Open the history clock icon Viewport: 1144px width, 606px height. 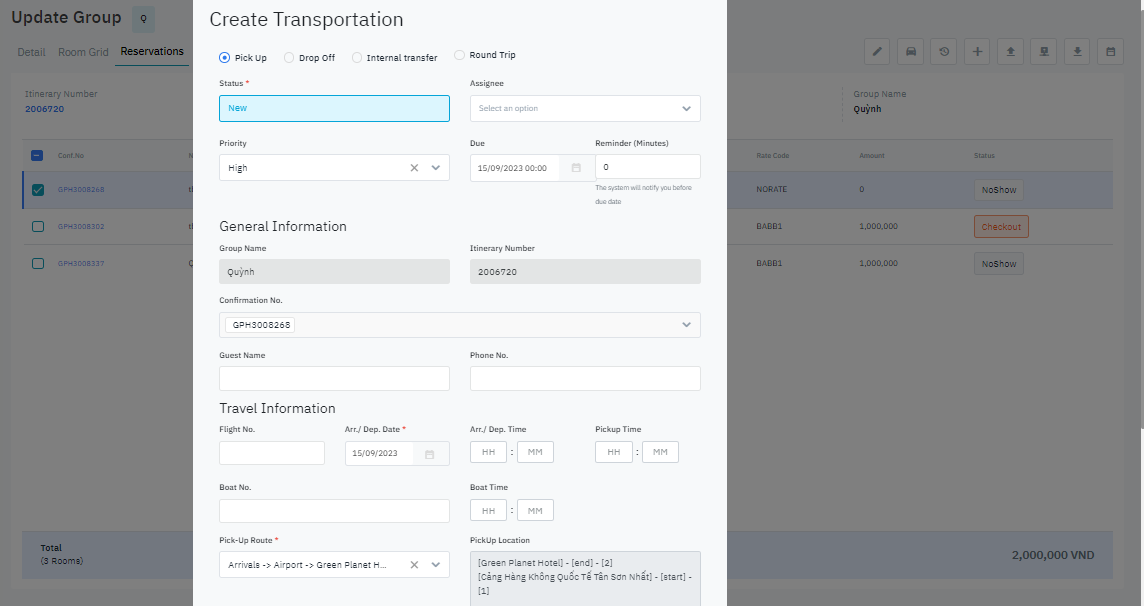[944, 52]
